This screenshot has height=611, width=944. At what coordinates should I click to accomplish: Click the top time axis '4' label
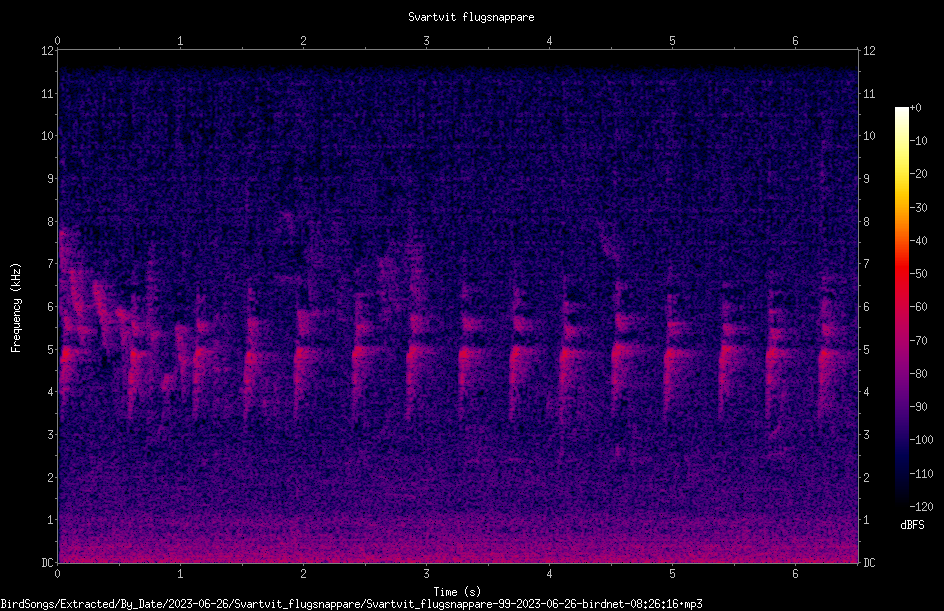(549, 41)
